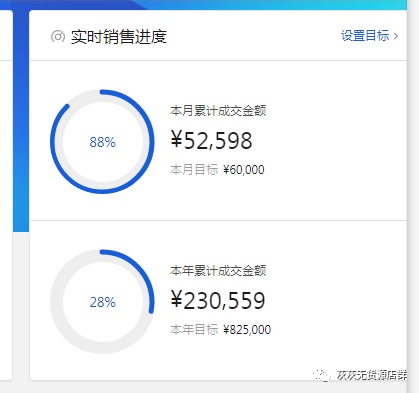Click the 88% monthly progress ring
Image resolution: width=419 pixels, height=393 pixels.
[x=102, y=141]
